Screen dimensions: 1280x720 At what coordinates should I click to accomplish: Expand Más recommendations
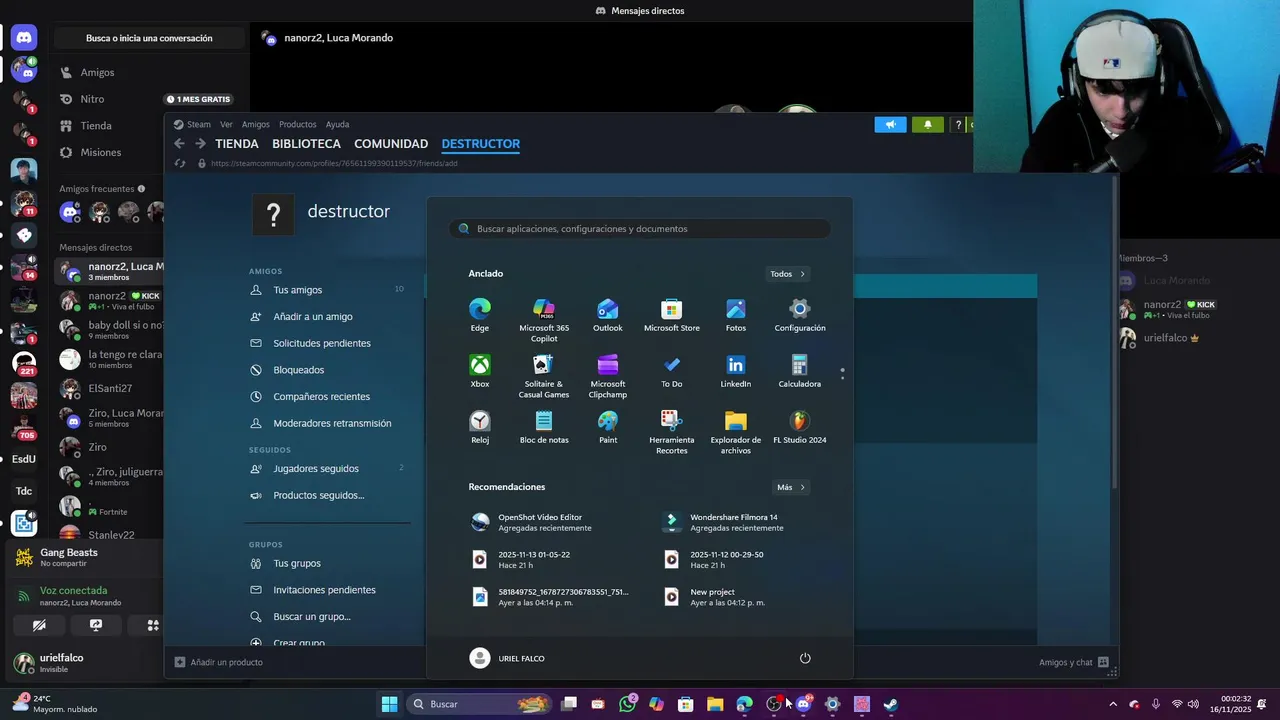tap(790, 487)
